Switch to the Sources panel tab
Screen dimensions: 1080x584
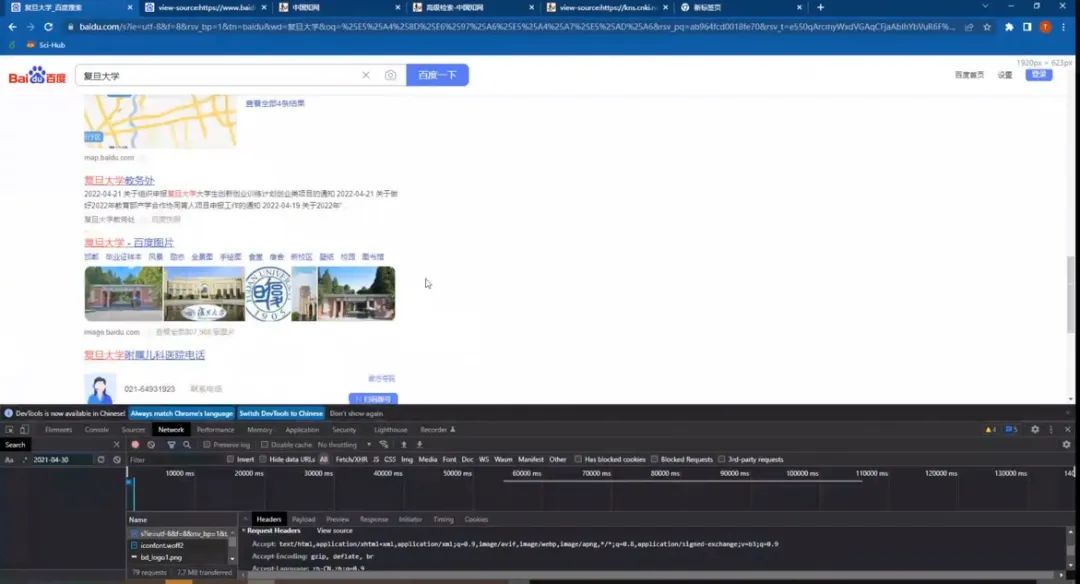(133, 430)
